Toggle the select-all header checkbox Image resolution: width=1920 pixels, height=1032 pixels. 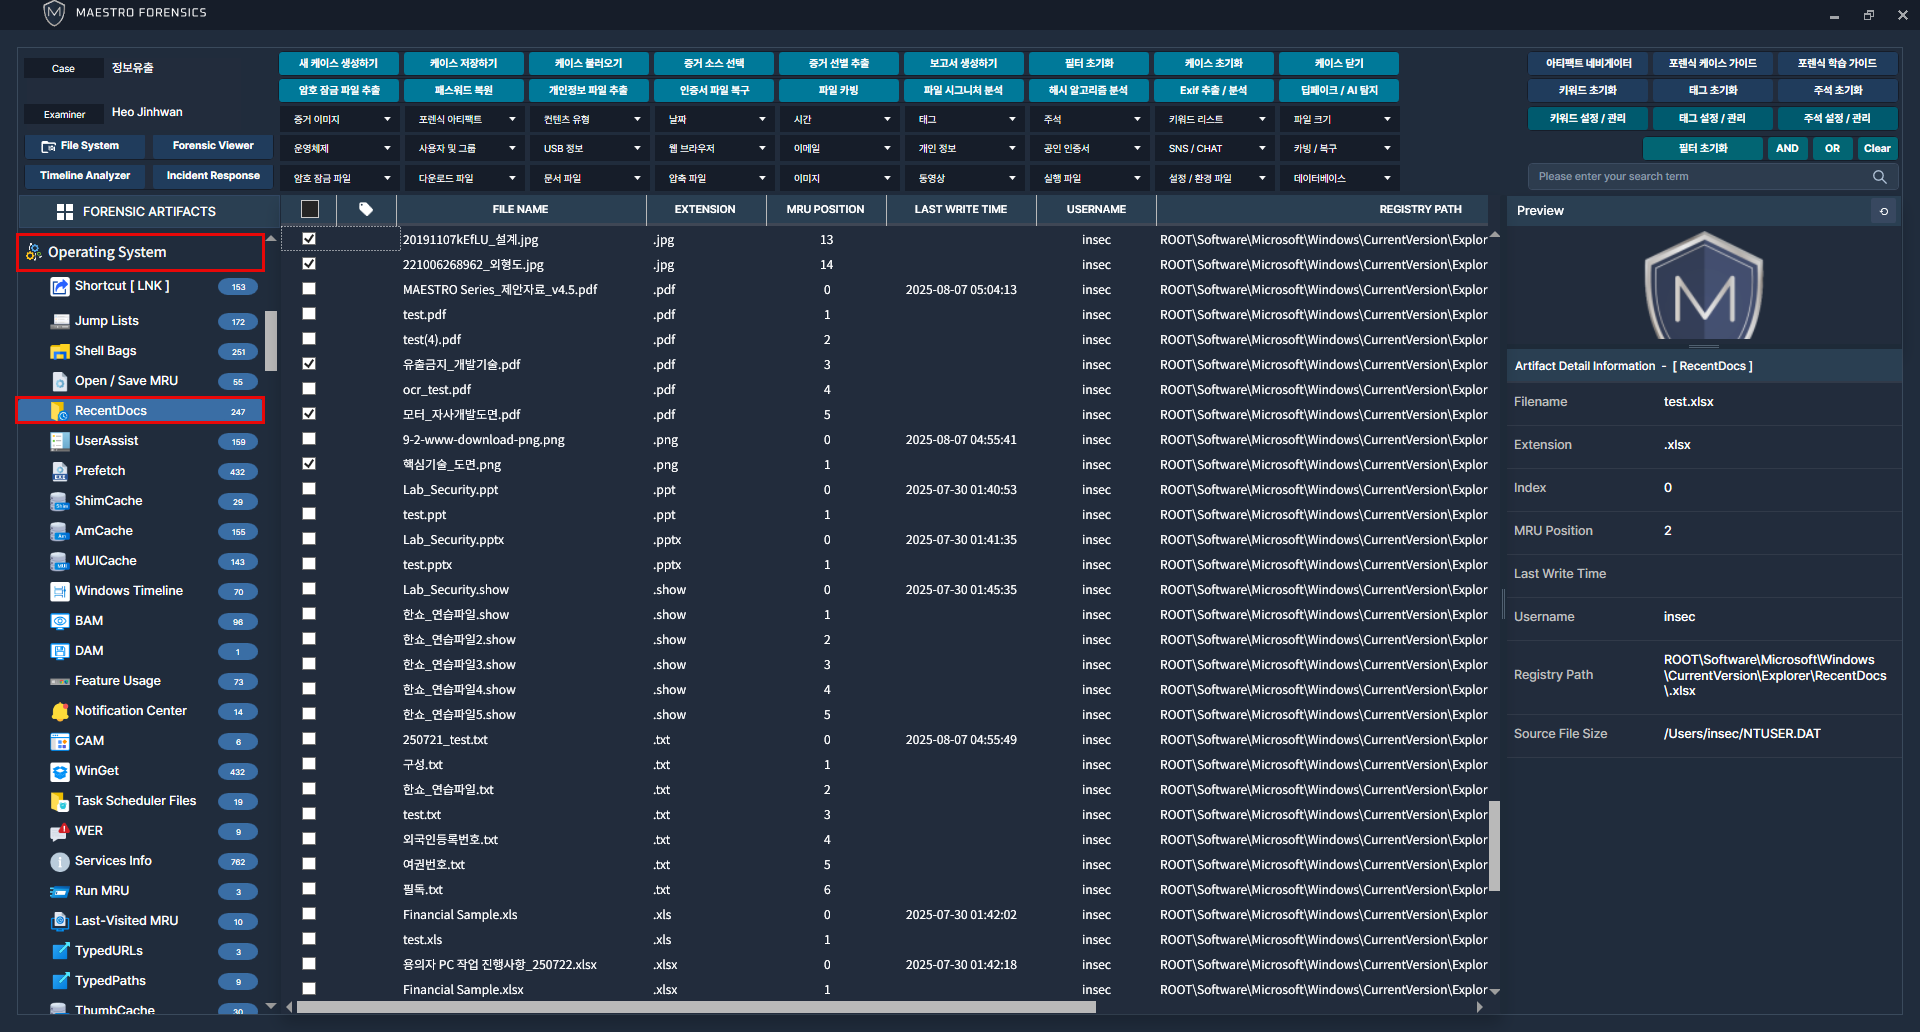[x=310, y=210]
